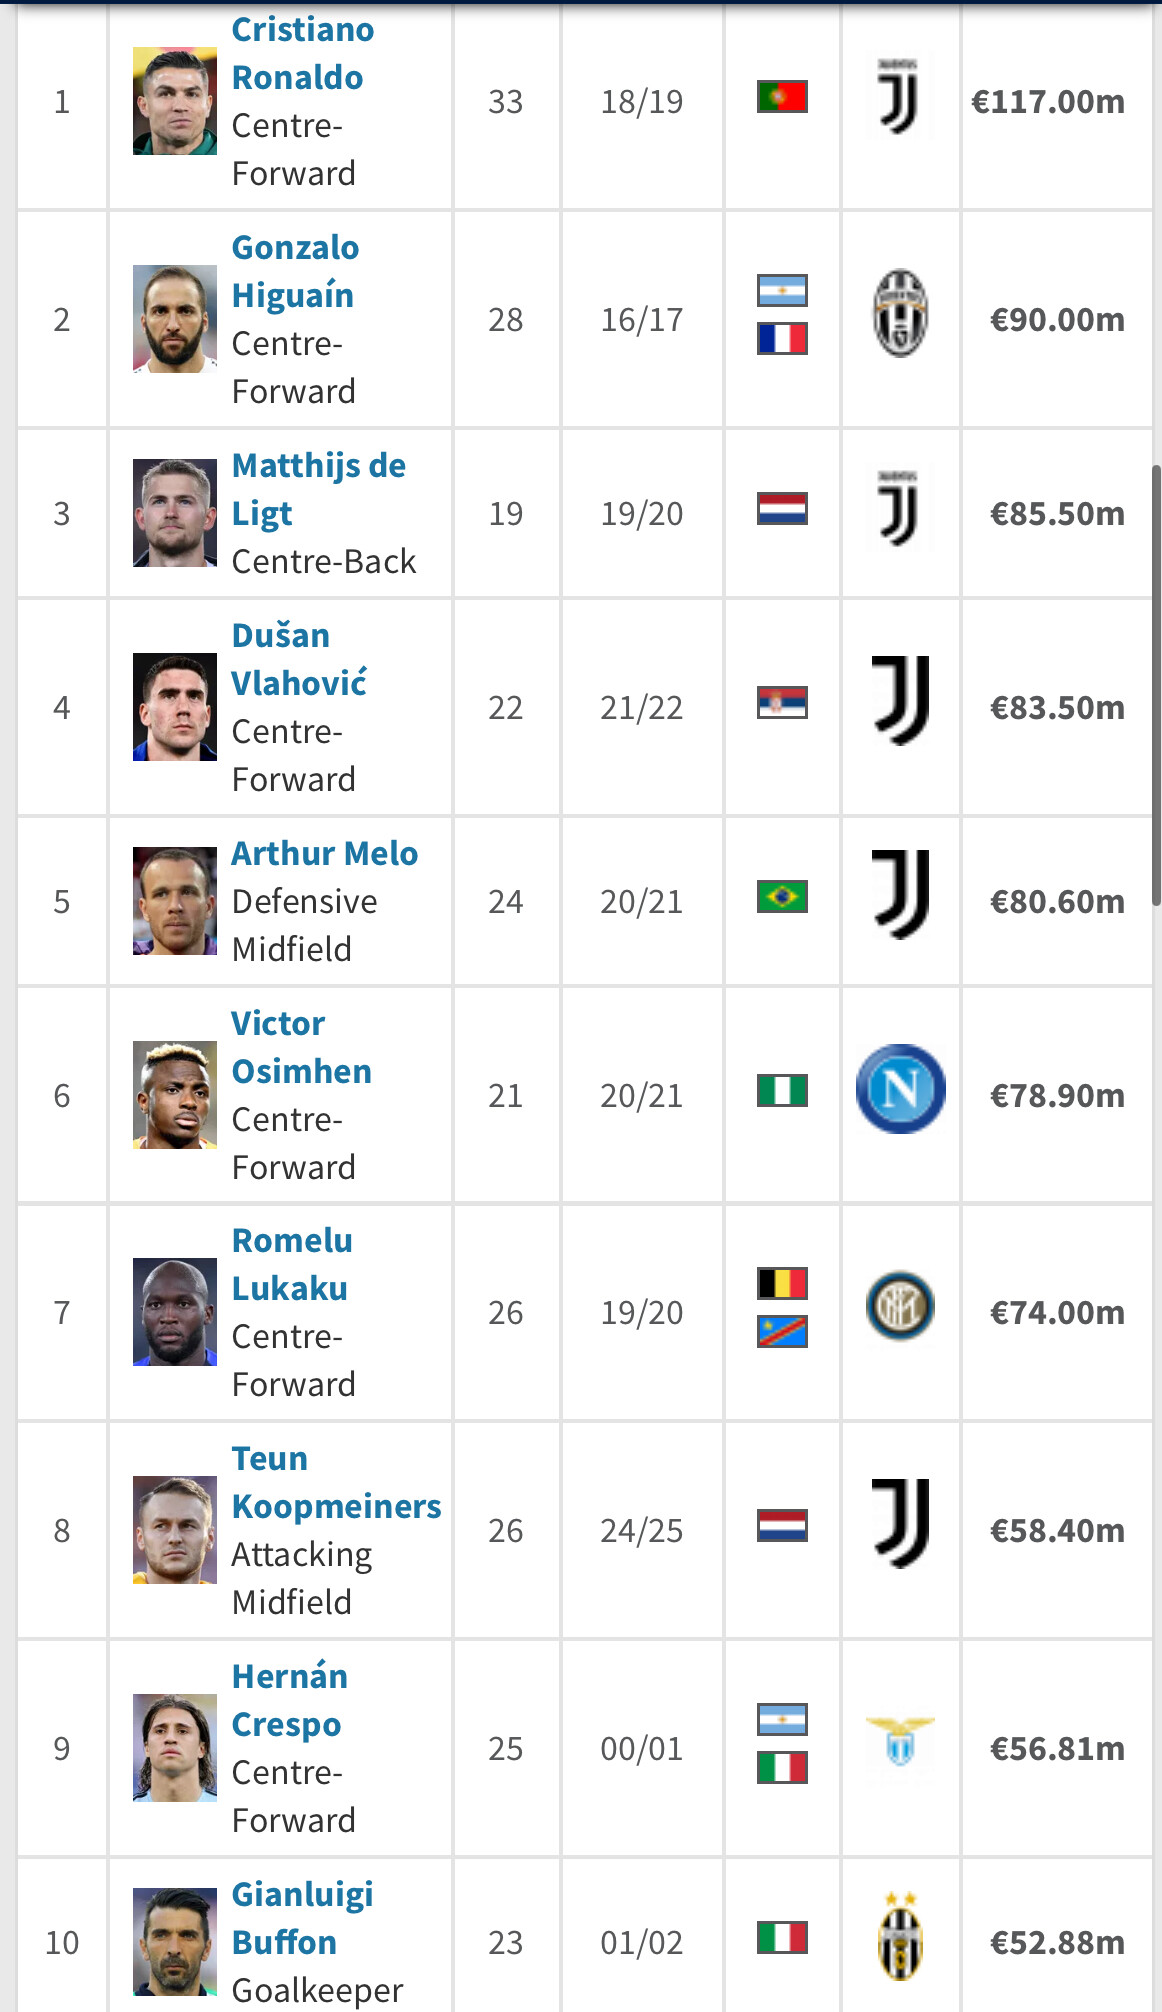Click Dušan Vlahović's portrait thumbnail
Viewport: 1162px width, 2012px height.
(175, 707)
